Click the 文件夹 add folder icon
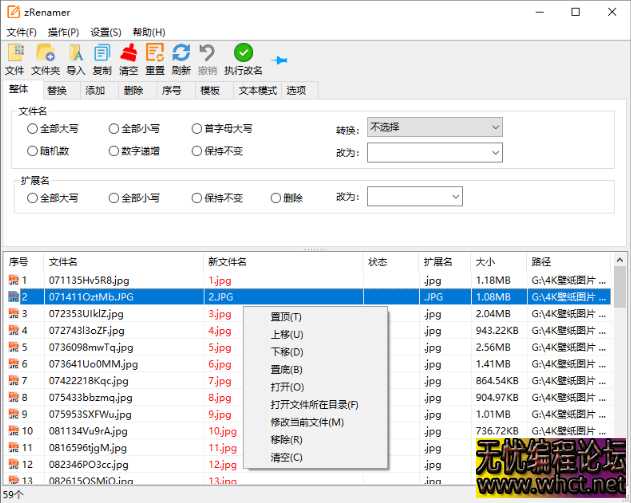This screenshot has height=503, width=631. 46,54
